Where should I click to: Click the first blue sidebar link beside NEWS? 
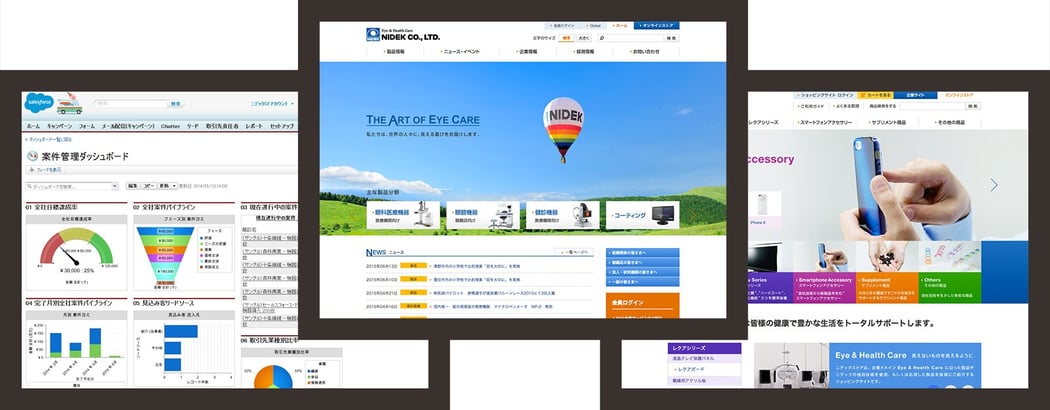click(642, 253)
